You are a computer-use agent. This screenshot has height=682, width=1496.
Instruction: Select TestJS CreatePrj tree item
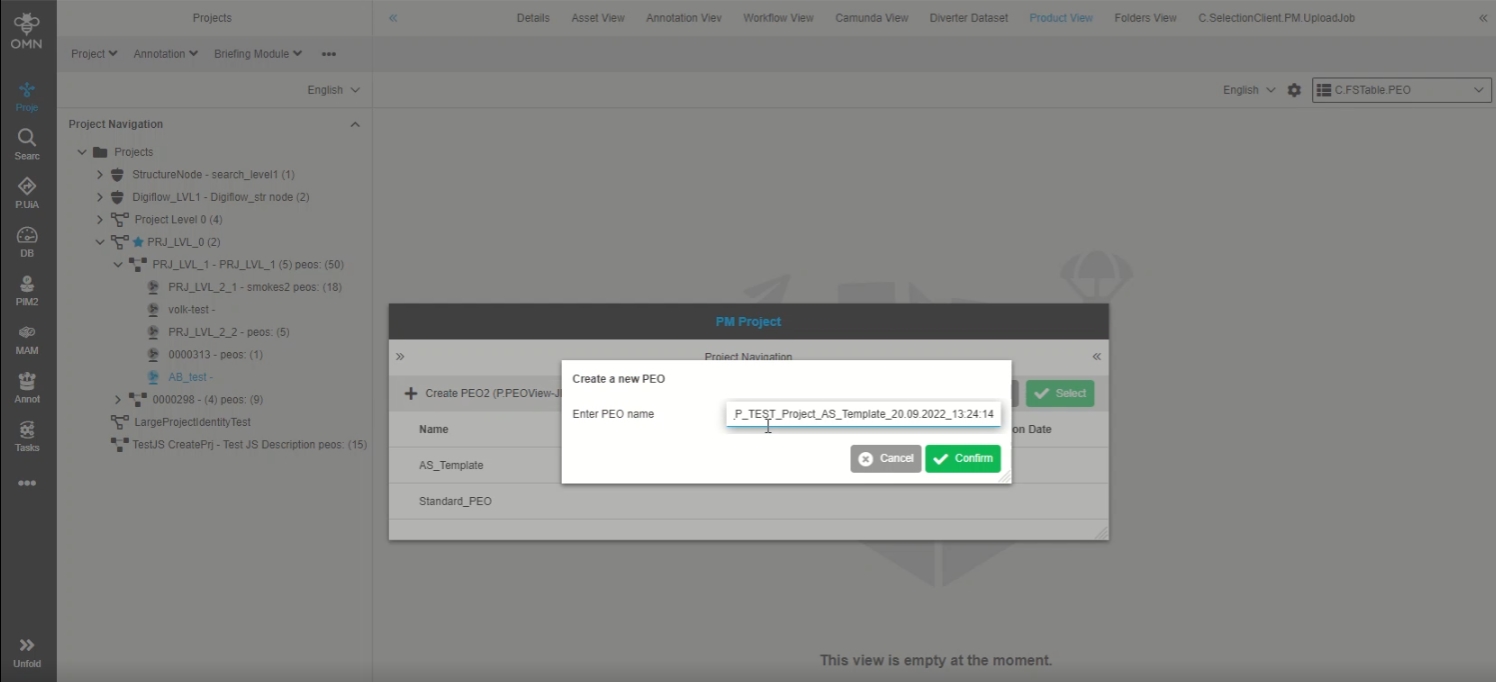pyautogui.click(x=250, y=445)
